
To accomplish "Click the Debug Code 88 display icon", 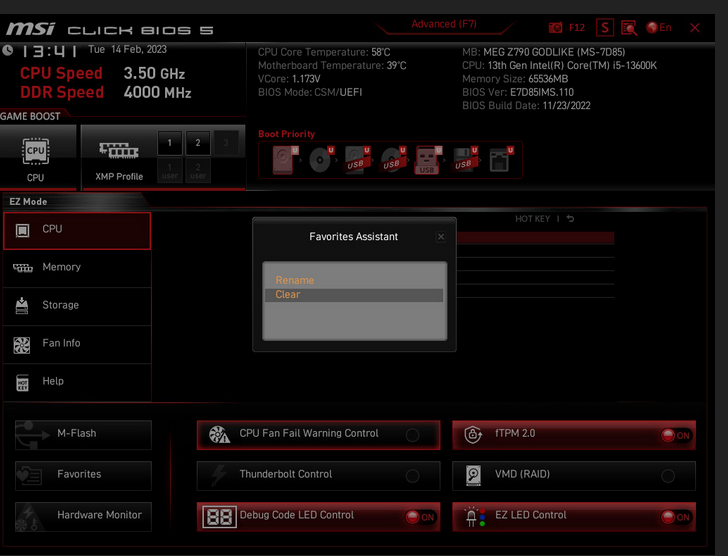I will tap(219, 517).
